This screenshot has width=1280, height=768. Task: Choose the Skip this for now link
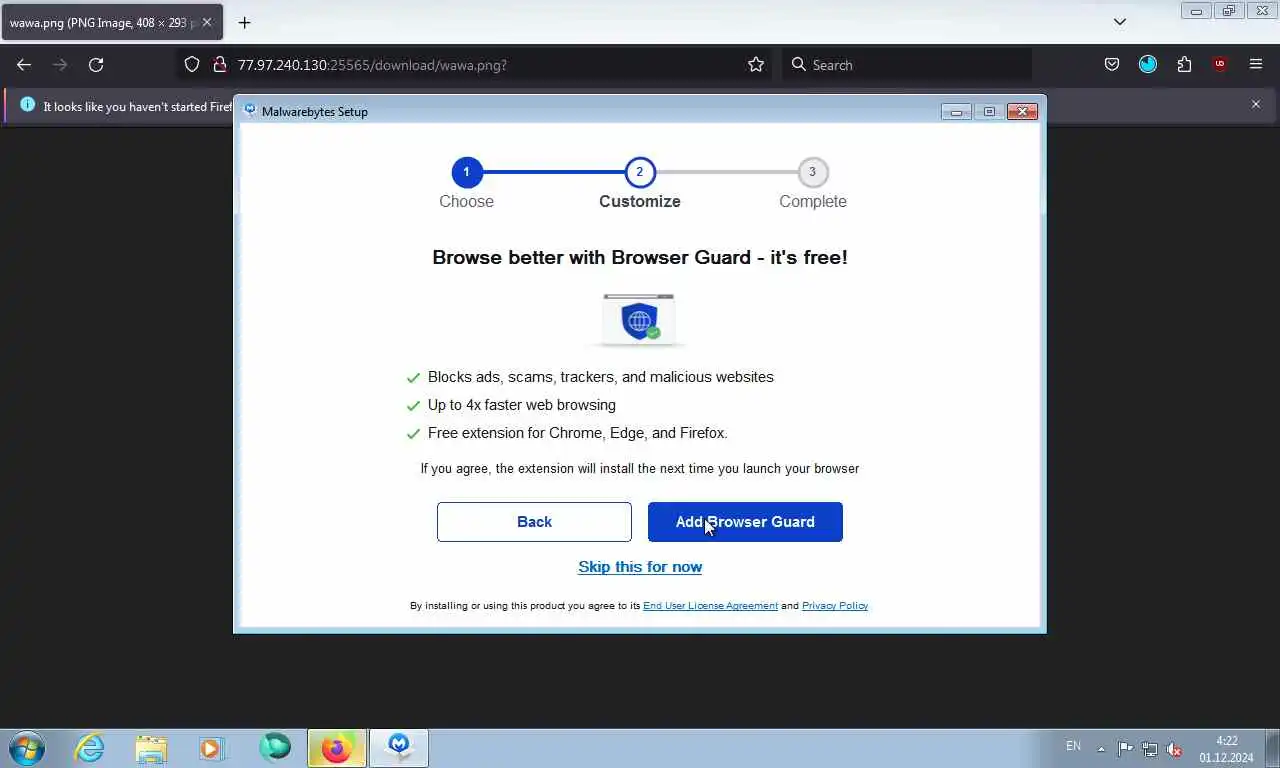(x=640, y=567)
